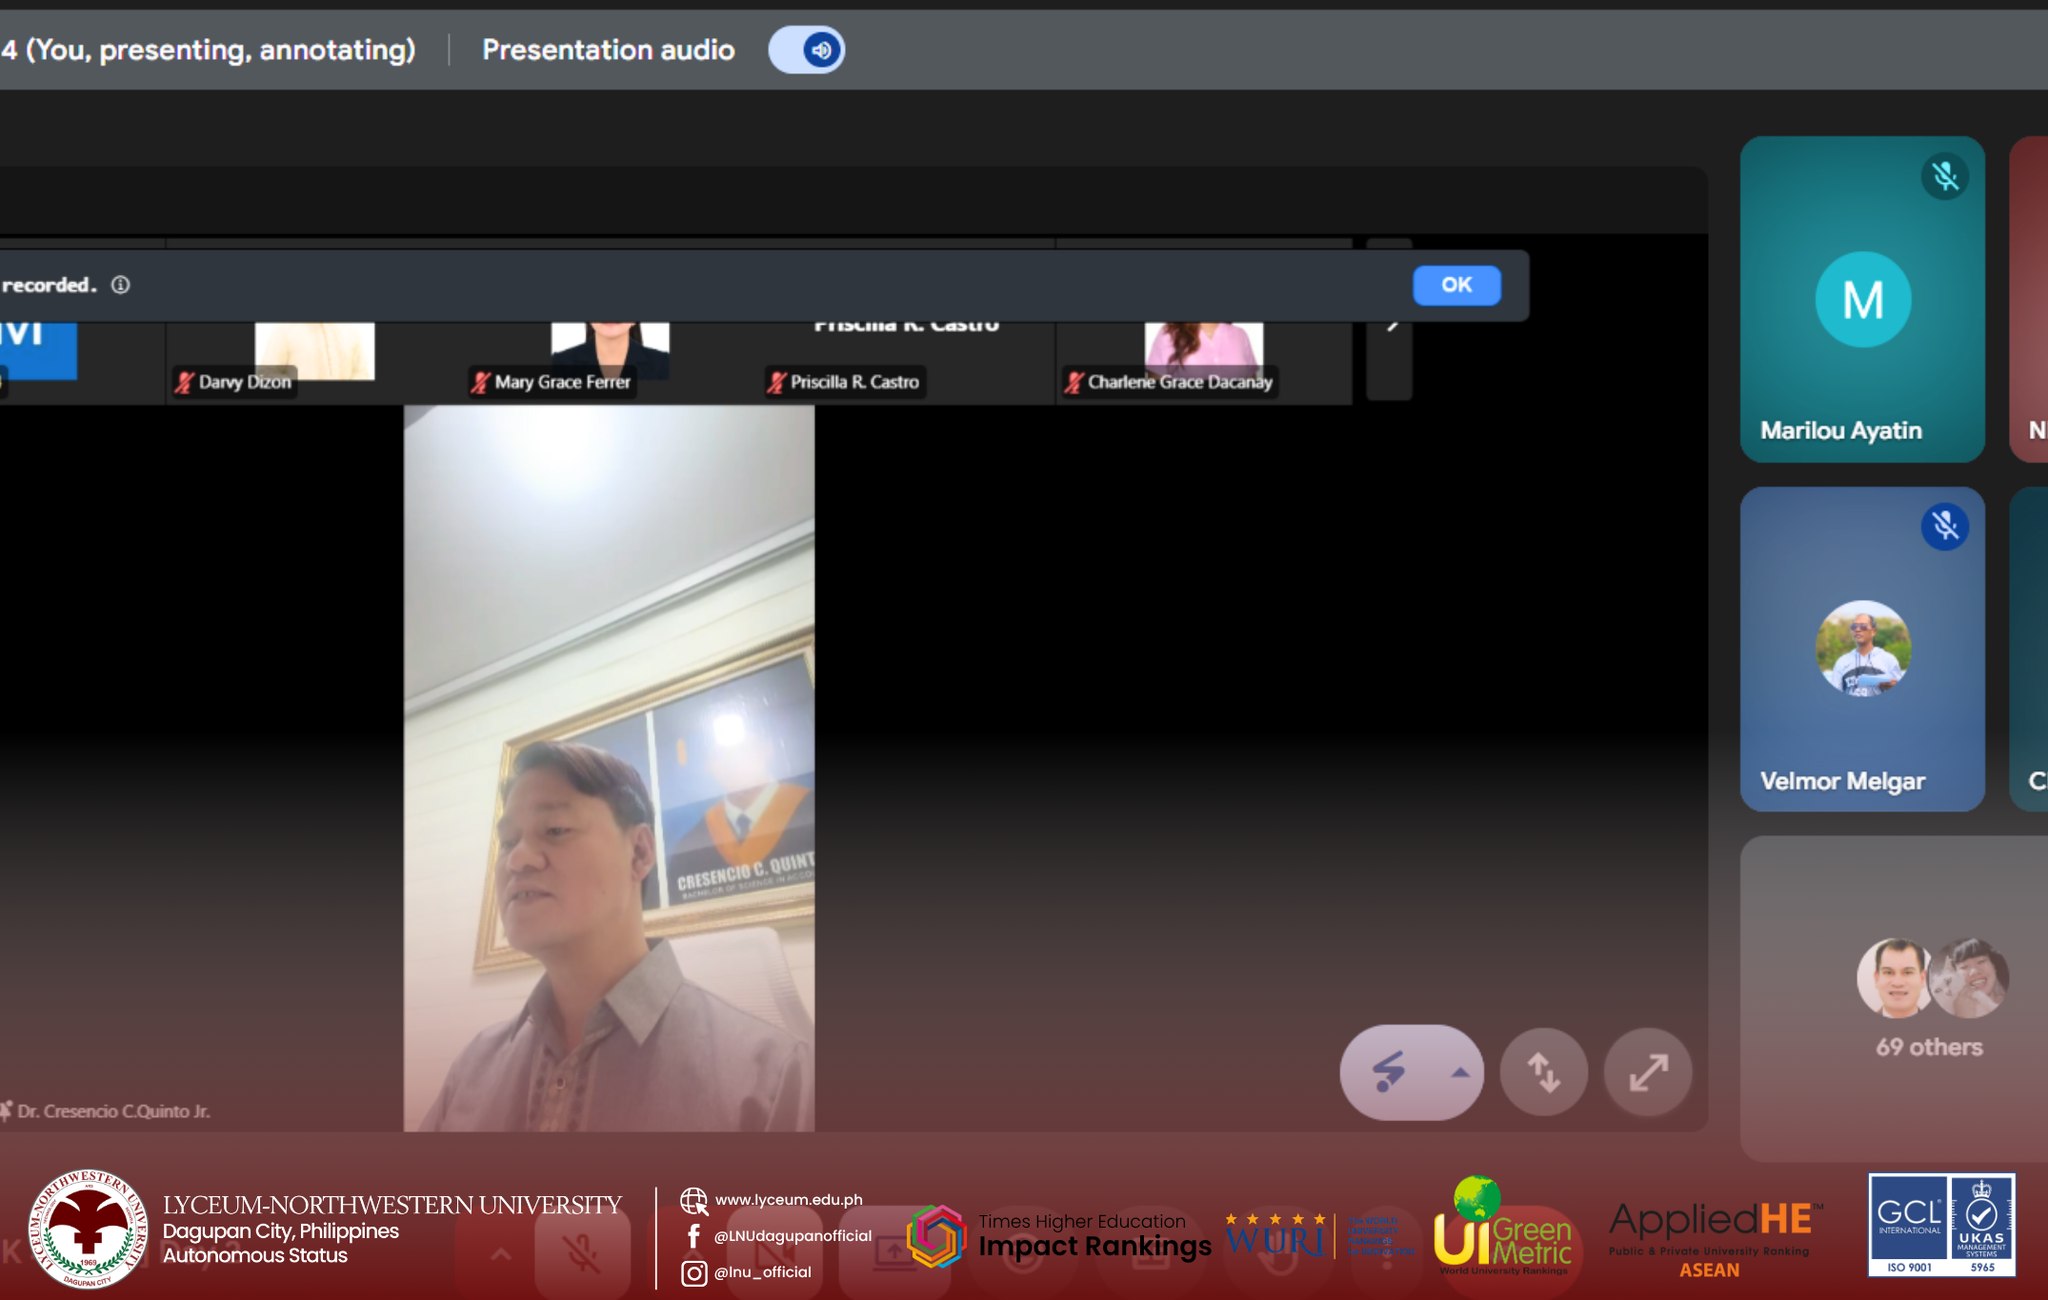The height and width of the screenshot is (1300, 2048).
Task: Click the swap arrows button on presentation
Action: click(1543, 1072)
